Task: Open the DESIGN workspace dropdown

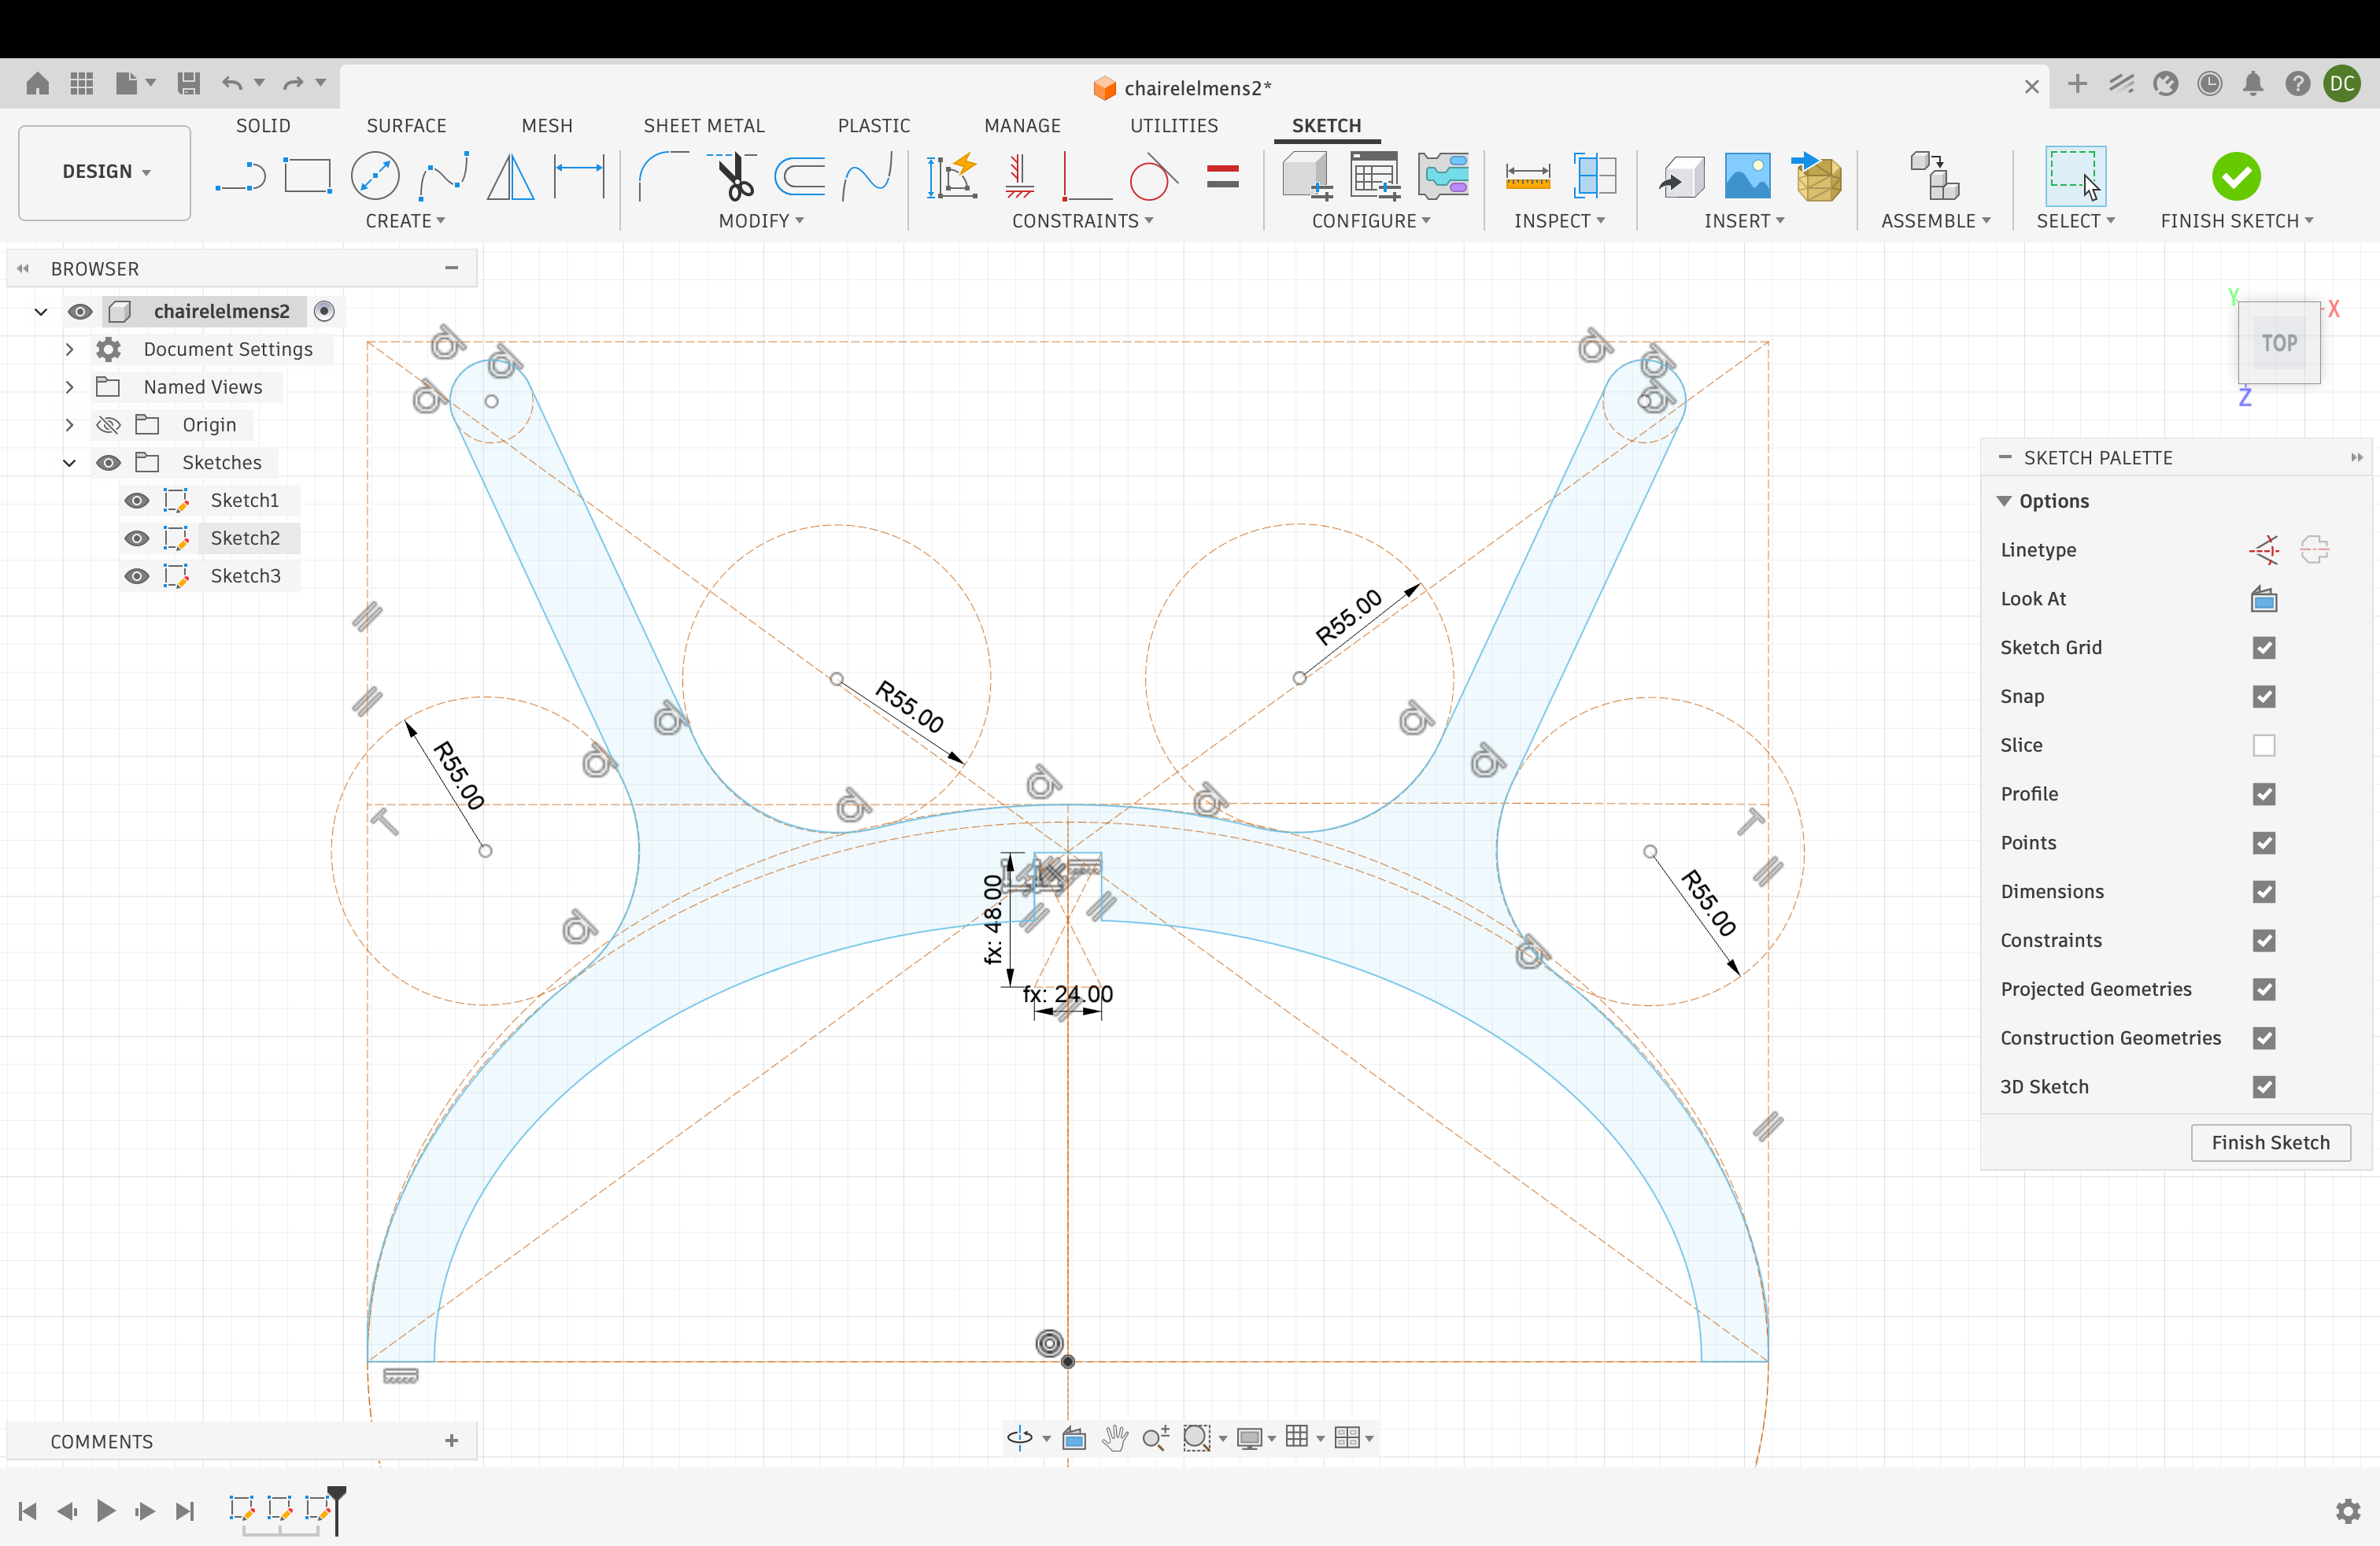Action: 105,172
